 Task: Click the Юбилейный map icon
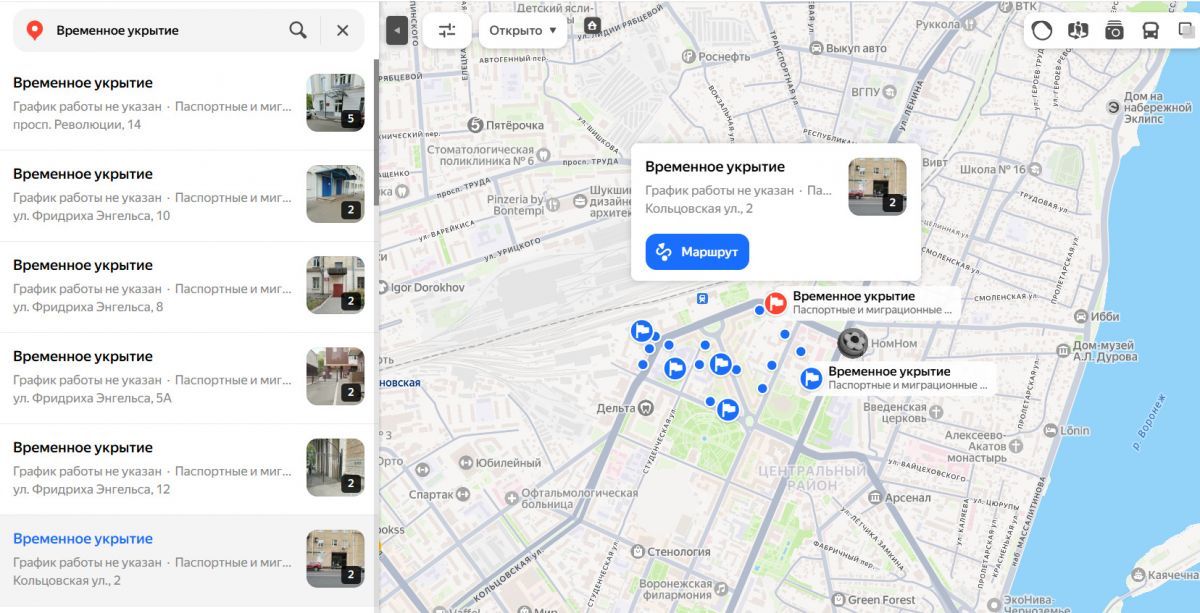(x=465, y=463)
